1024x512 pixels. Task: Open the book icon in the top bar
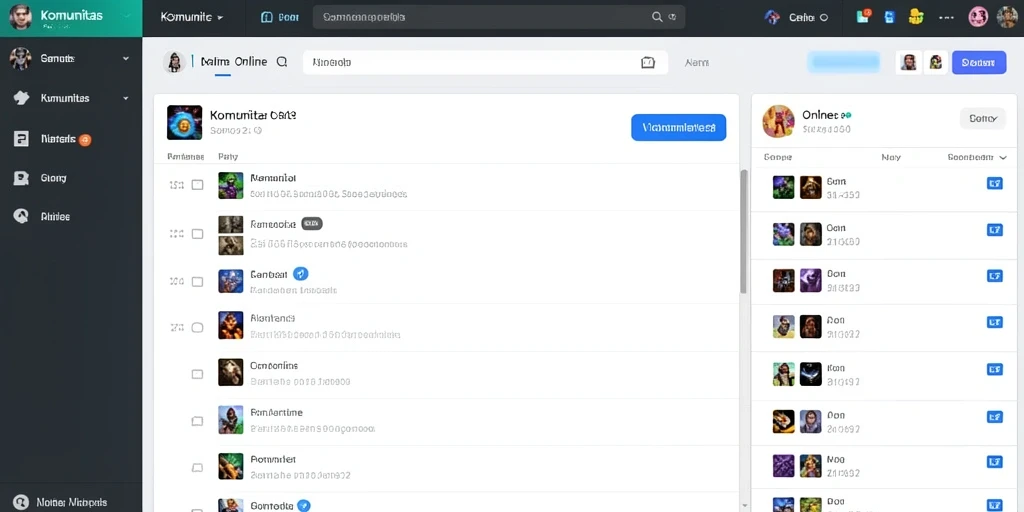tap(266, 18)
